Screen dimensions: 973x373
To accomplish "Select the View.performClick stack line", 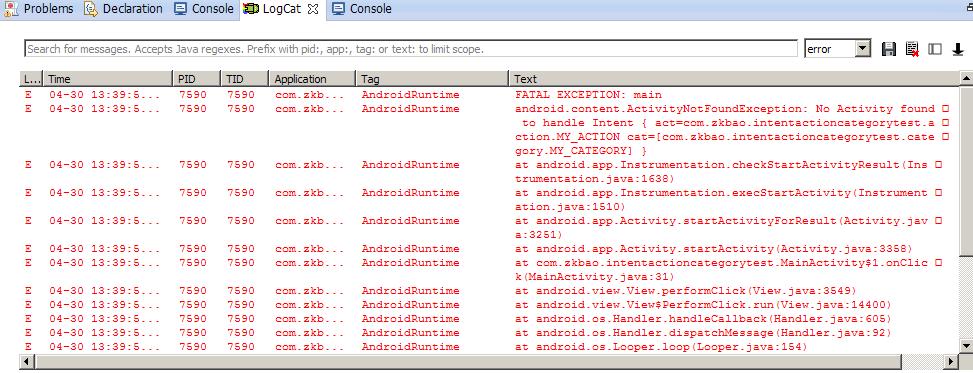I will coord(489,290).
